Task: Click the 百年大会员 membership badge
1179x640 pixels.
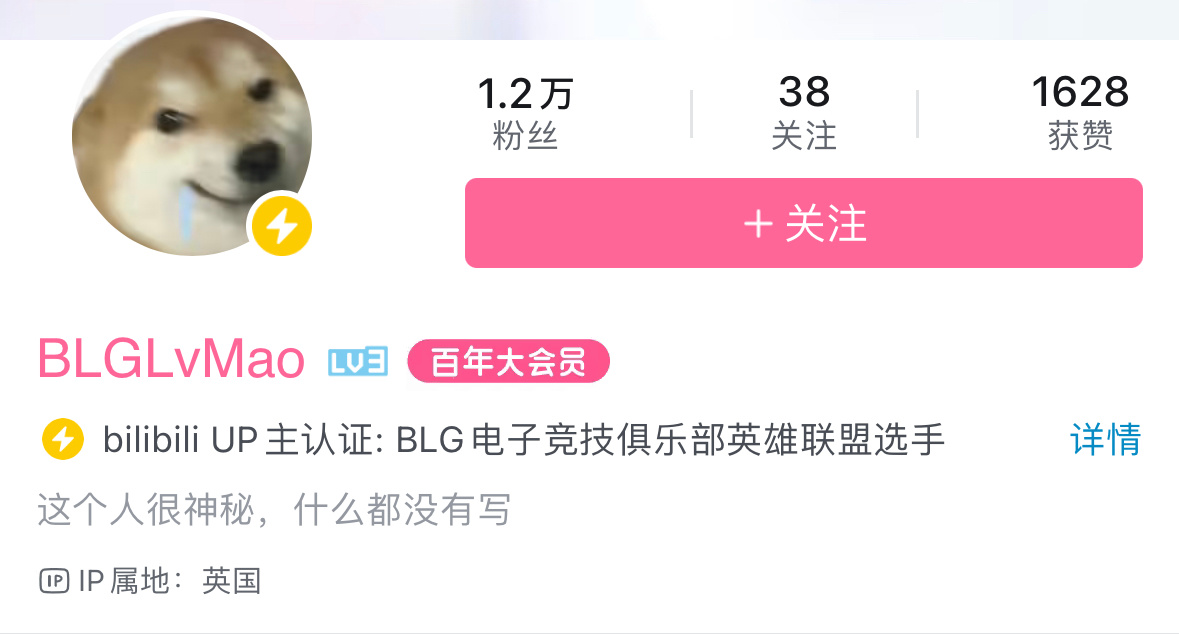Action: tap(508, 361)
